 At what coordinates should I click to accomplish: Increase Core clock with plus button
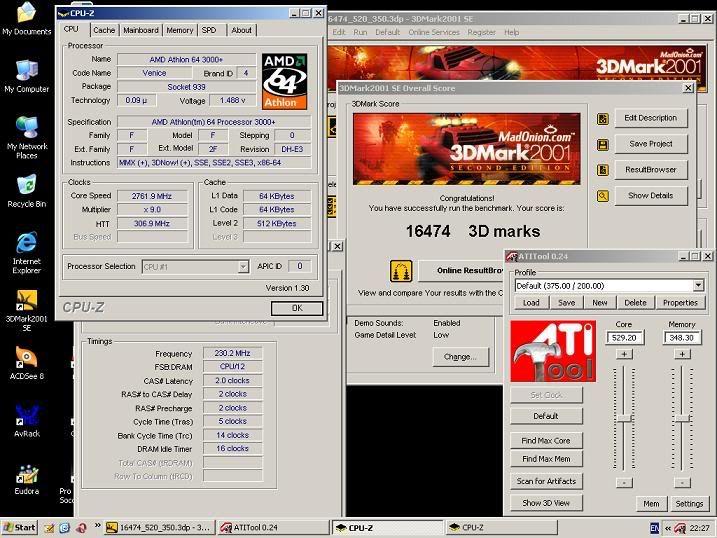[x=624, y=354]
